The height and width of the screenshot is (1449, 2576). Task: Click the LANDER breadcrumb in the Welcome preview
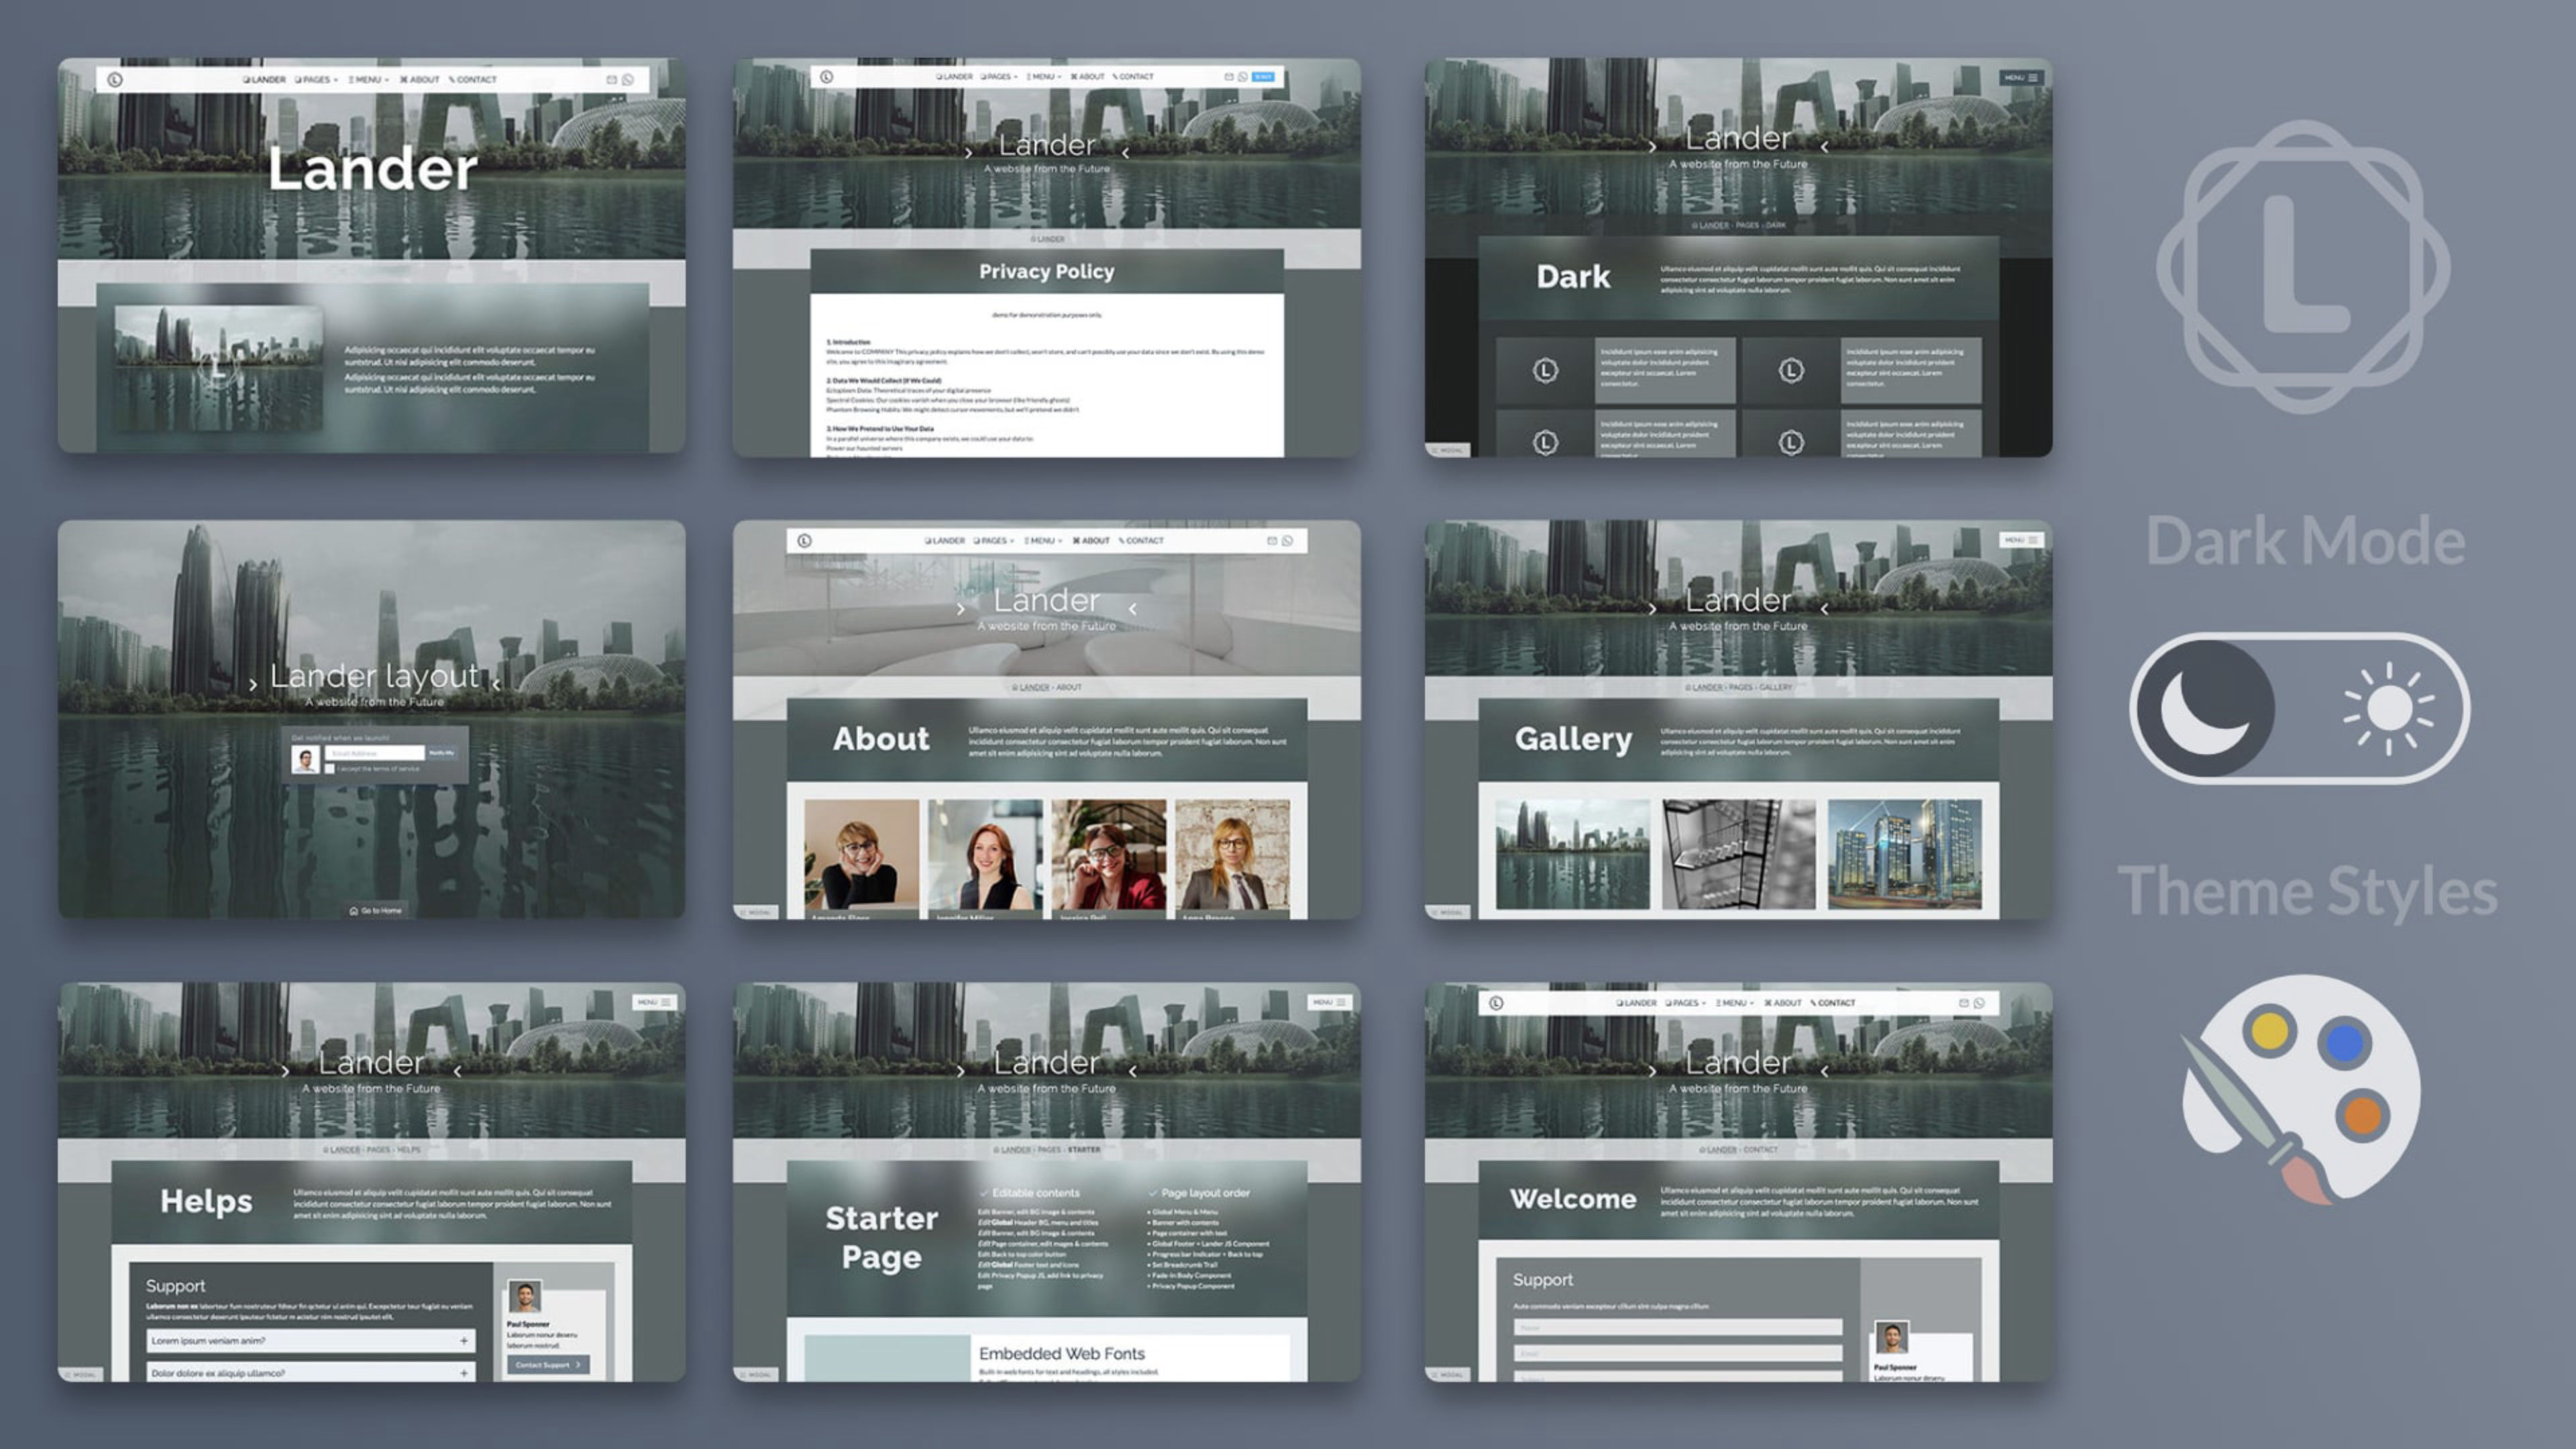pos(1717,1149)
